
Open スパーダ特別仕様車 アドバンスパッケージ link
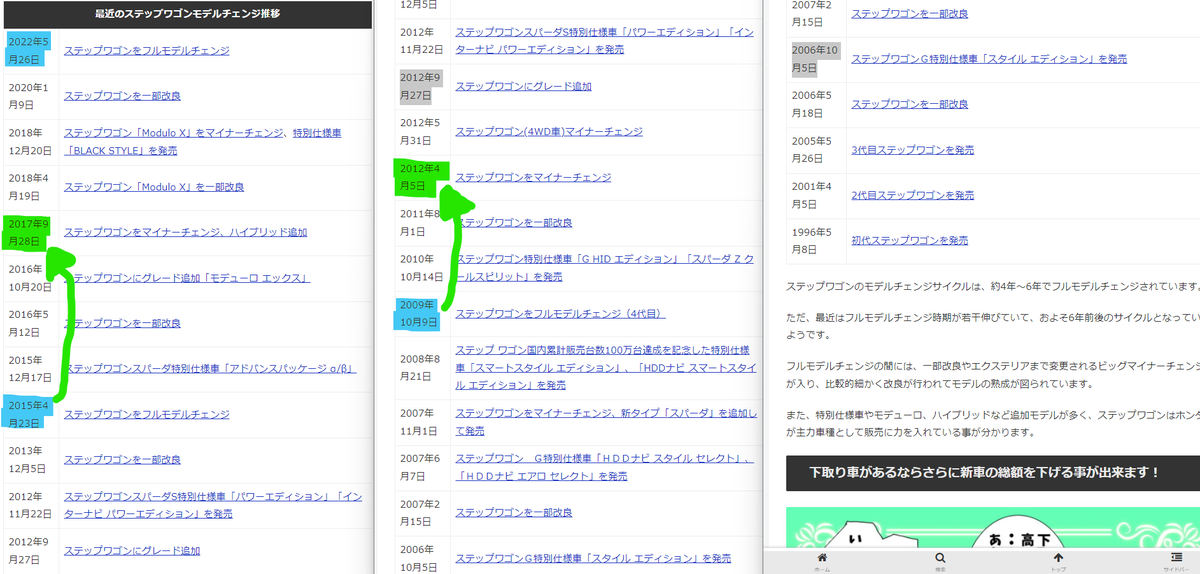(210, 368)
